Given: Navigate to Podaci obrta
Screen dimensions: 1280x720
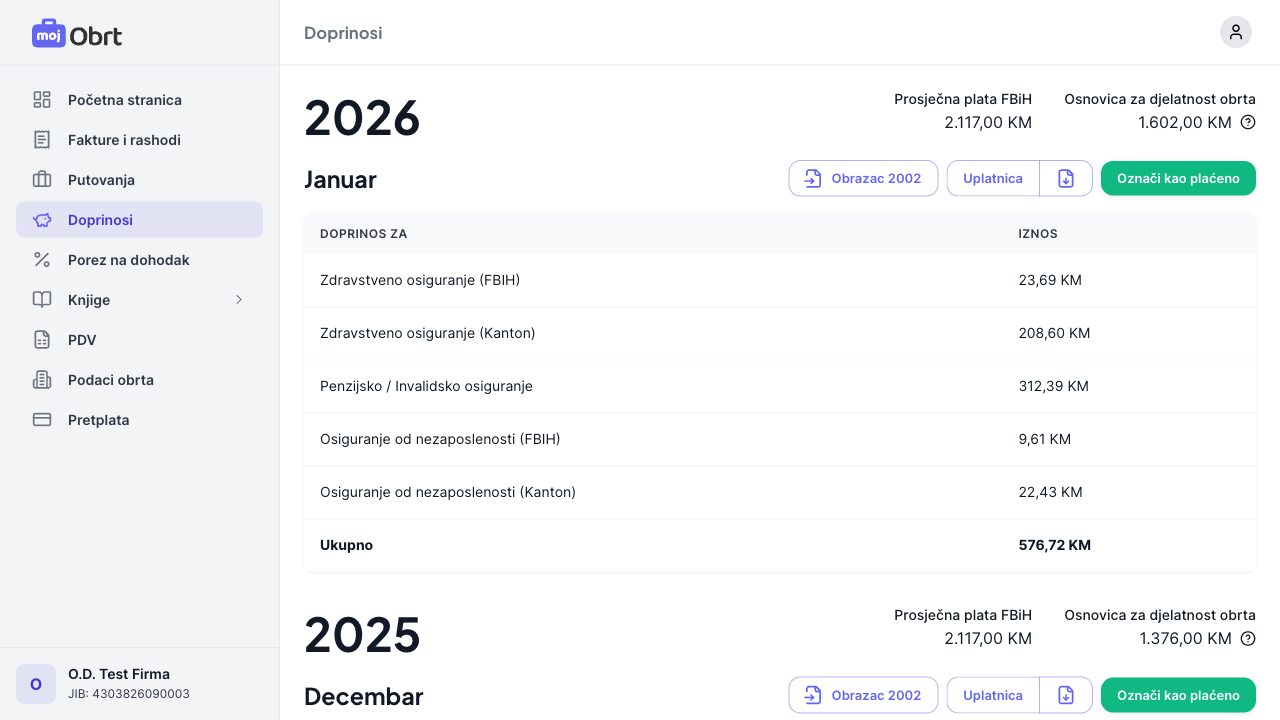Looking at the screenshot, I should coord(110,380).
